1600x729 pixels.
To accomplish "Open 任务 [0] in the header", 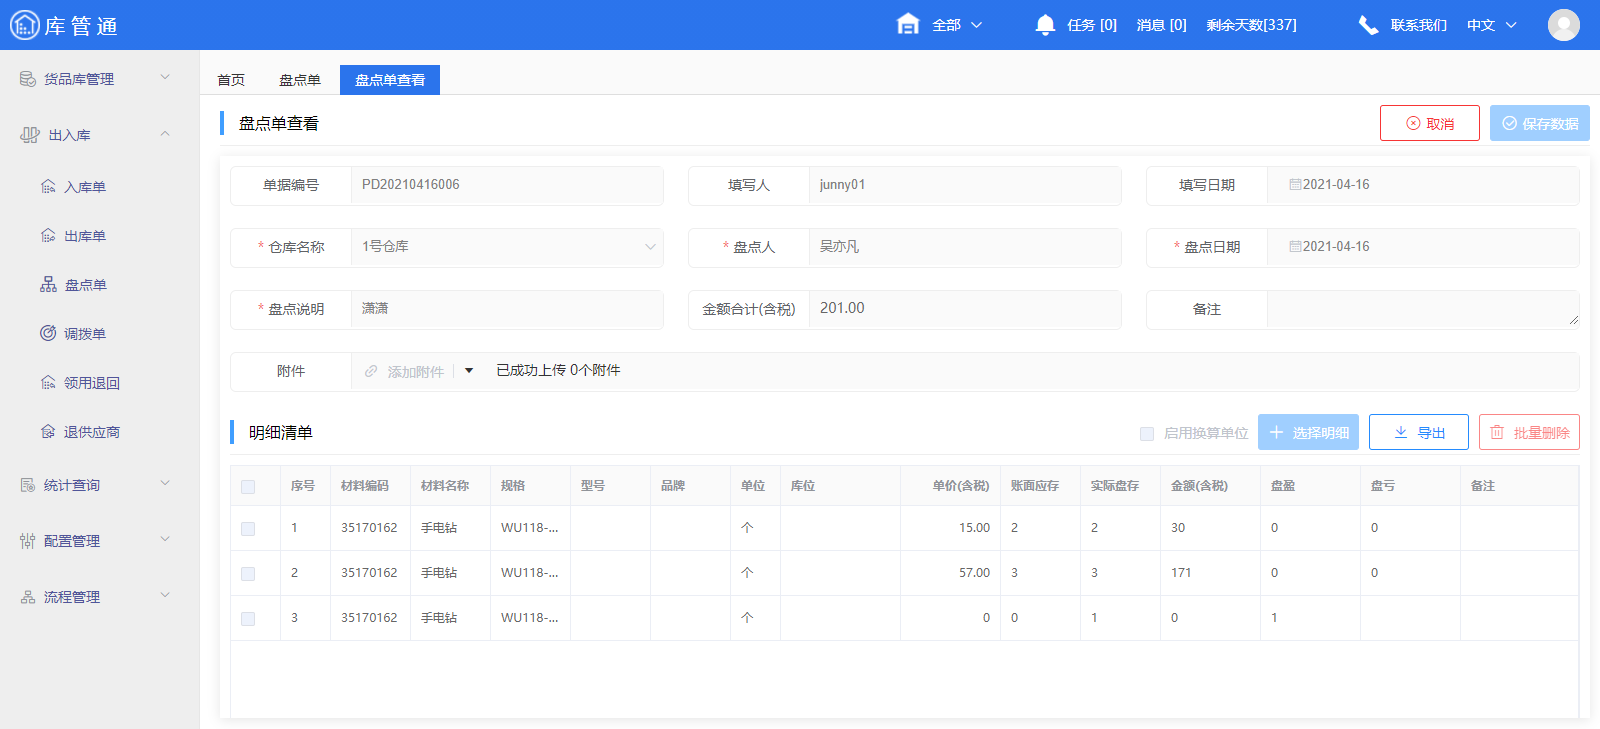I will (x=1092, y=25).
